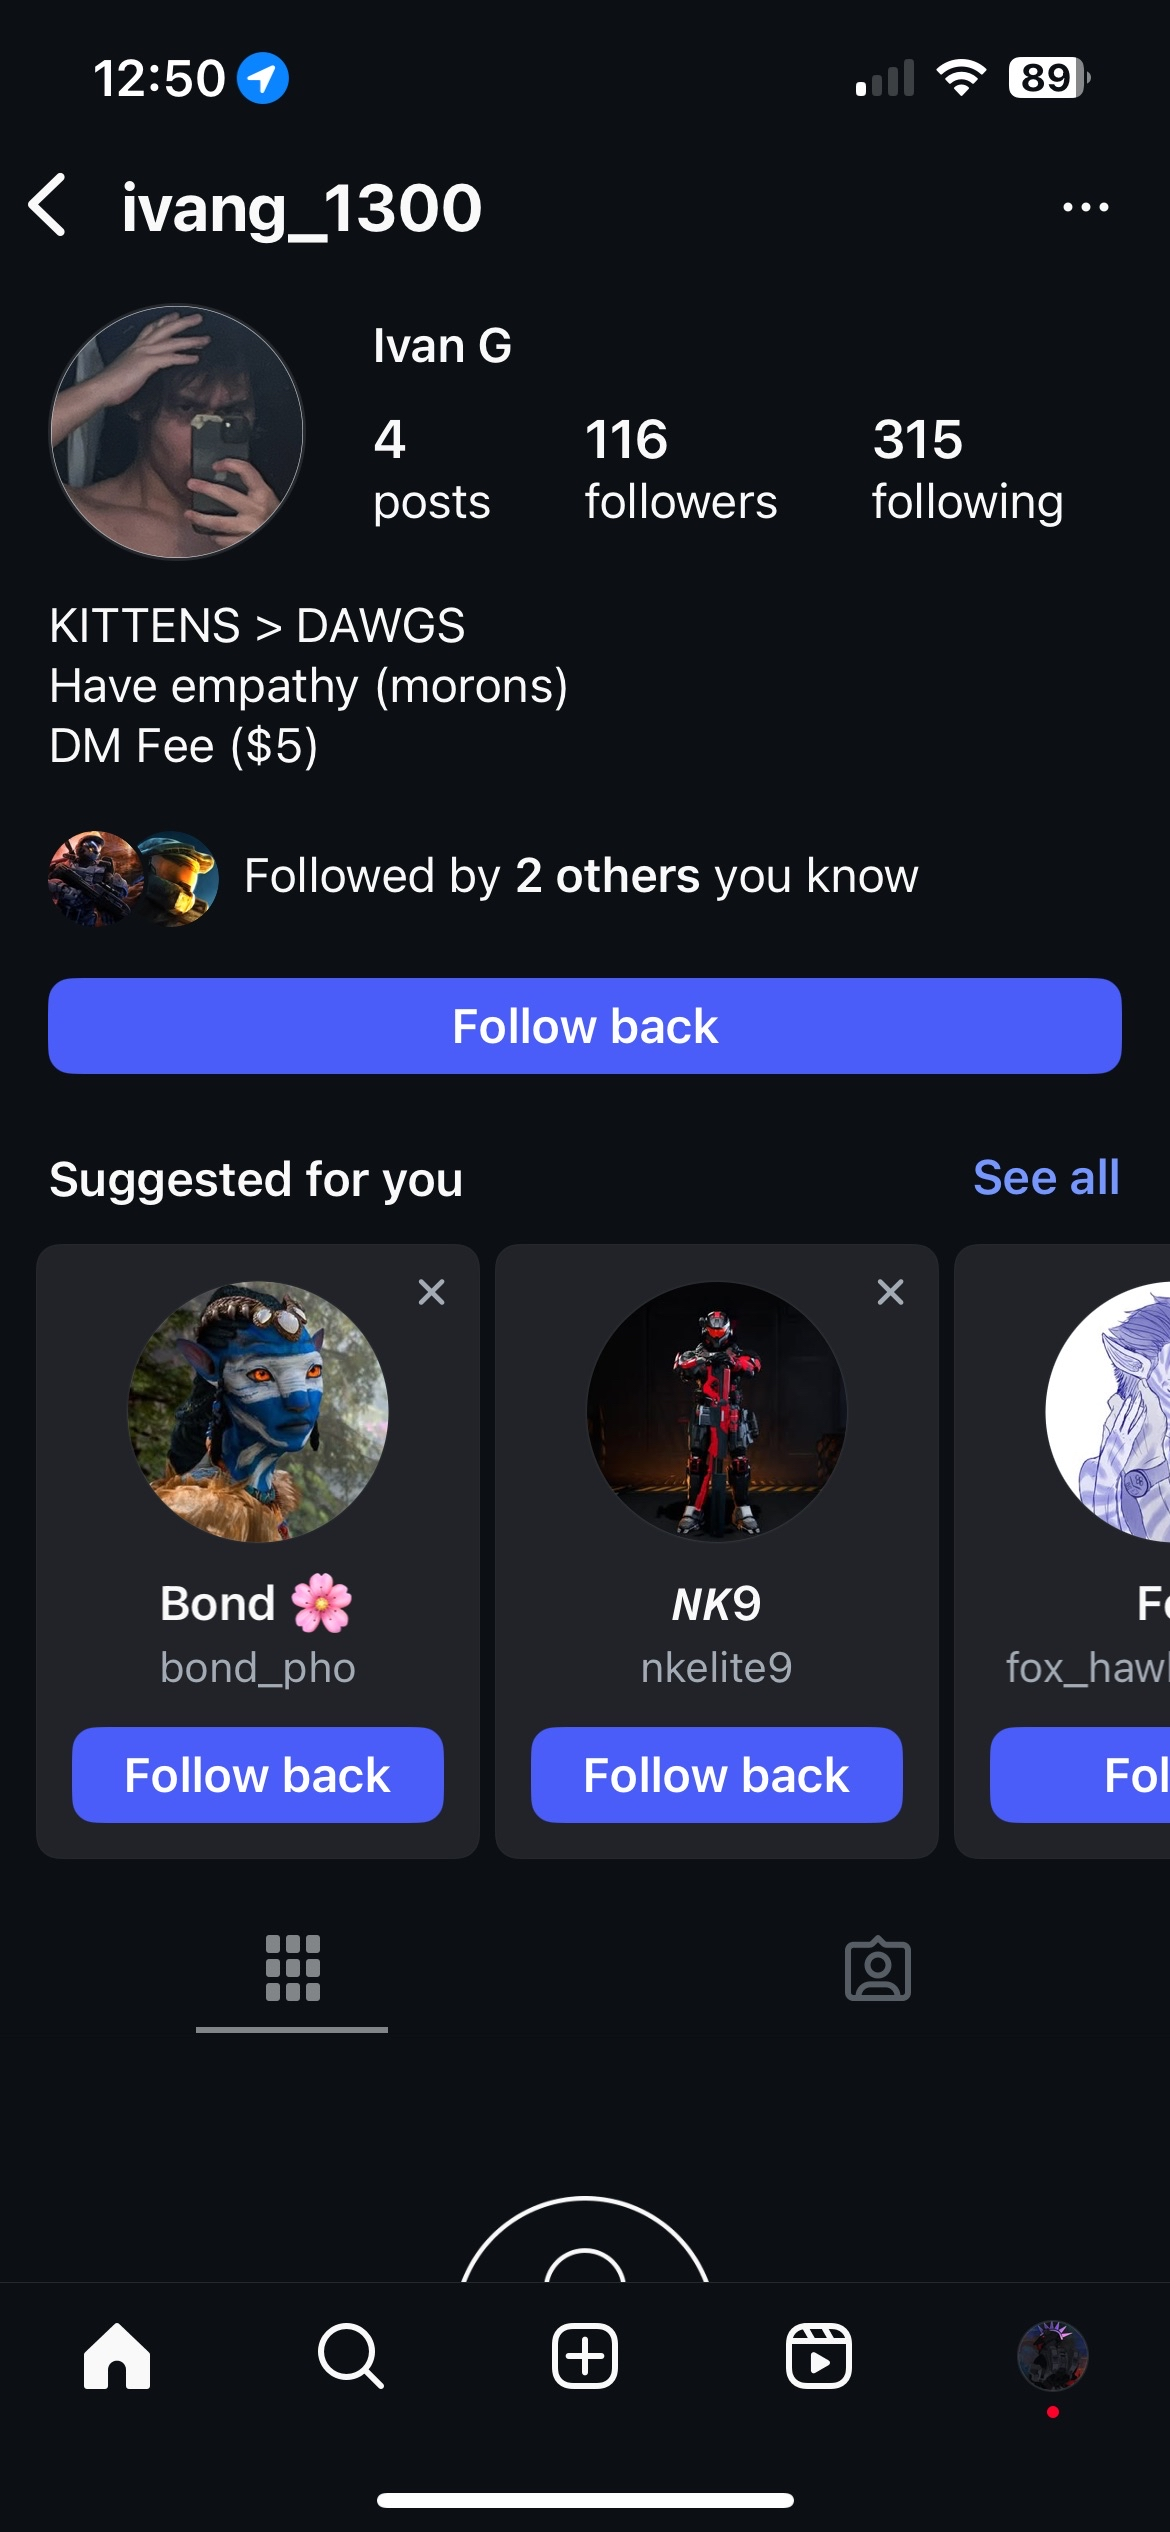The width and height of the screenshot is (1170, 2532).
Task: Follow back nkelite9
Action: (x=716, y=1775)
